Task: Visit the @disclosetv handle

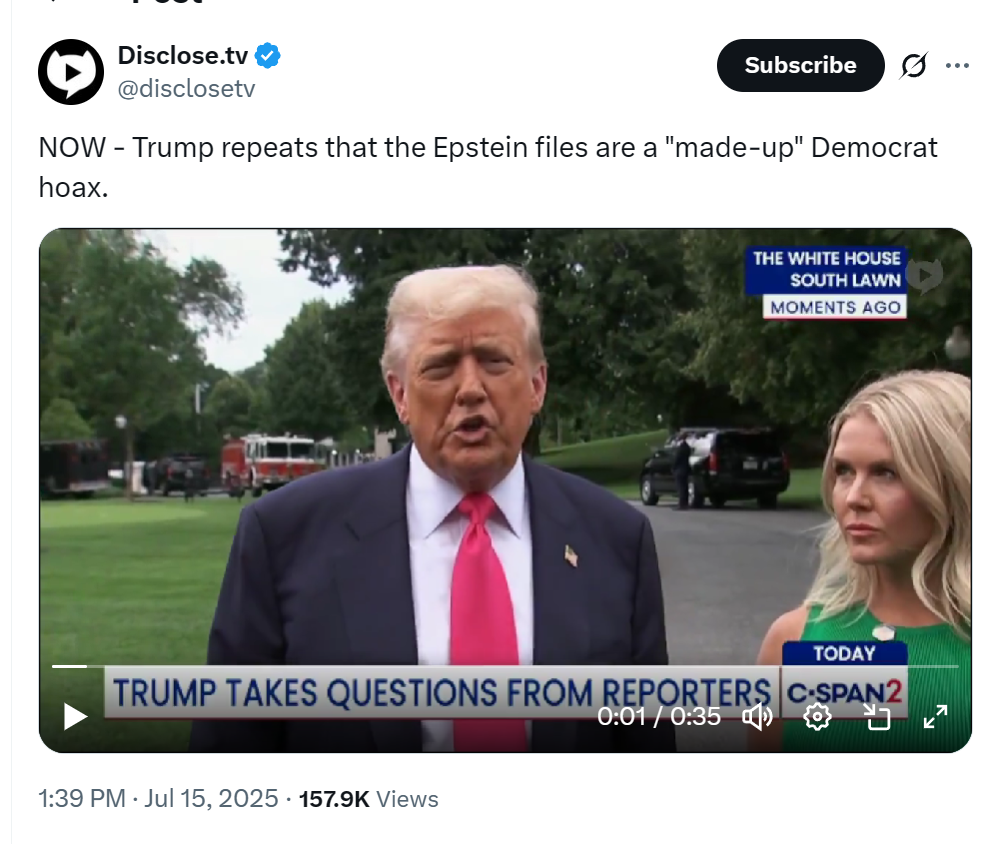Action: pos(186,89)
